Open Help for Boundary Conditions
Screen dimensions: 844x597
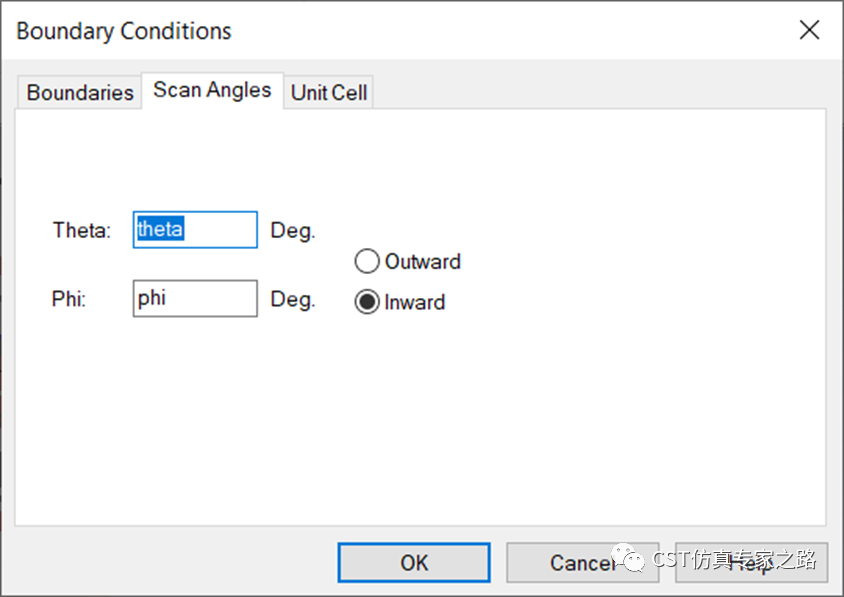tap(751, 563)
